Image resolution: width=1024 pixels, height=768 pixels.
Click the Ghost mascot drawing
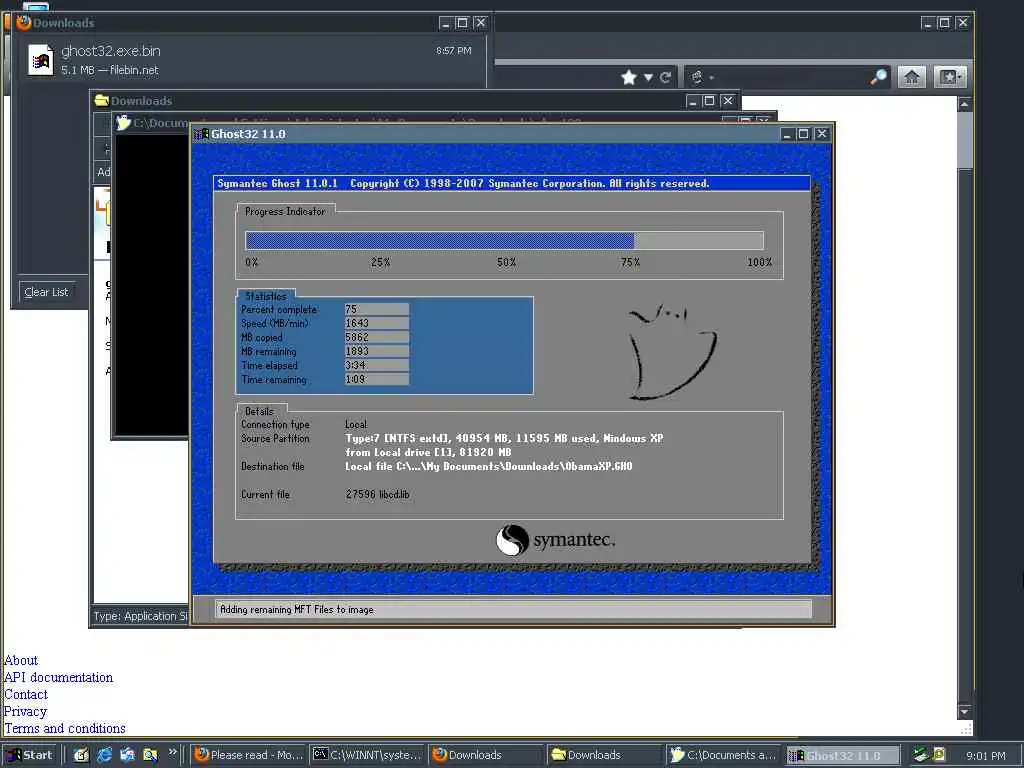point(671,351)
